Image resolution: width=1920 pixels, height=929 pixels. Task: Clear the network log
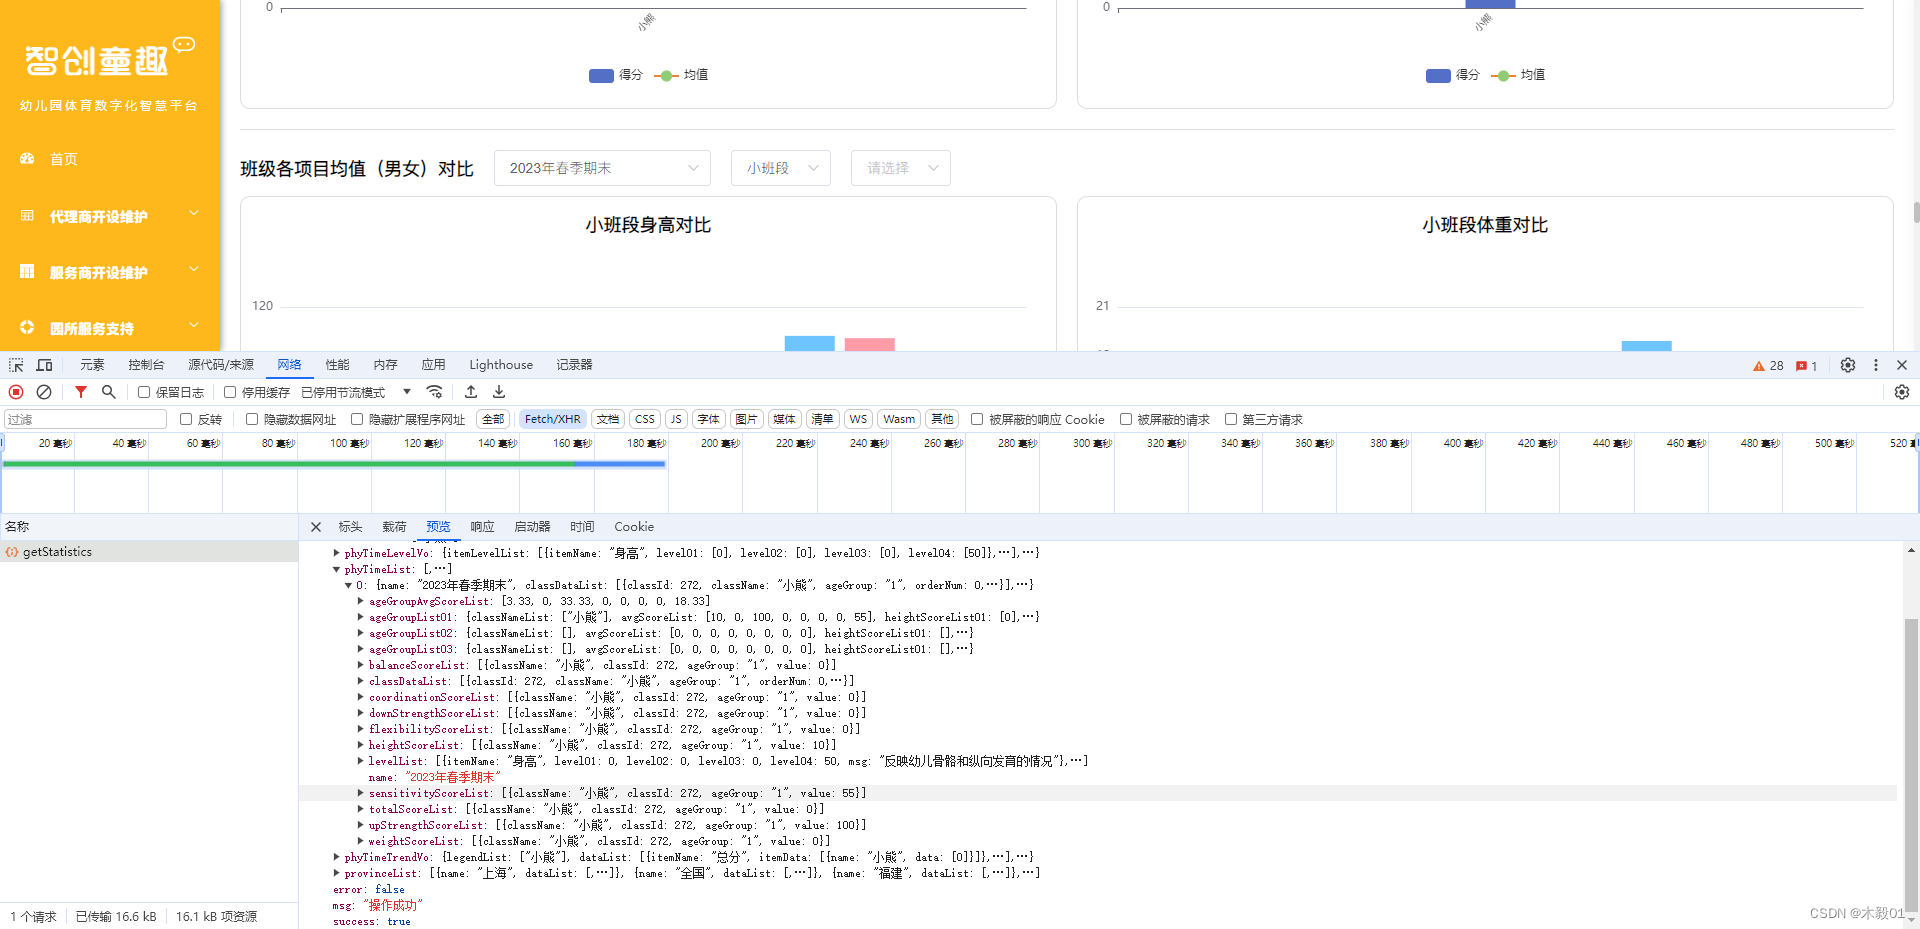coord(44,392)
